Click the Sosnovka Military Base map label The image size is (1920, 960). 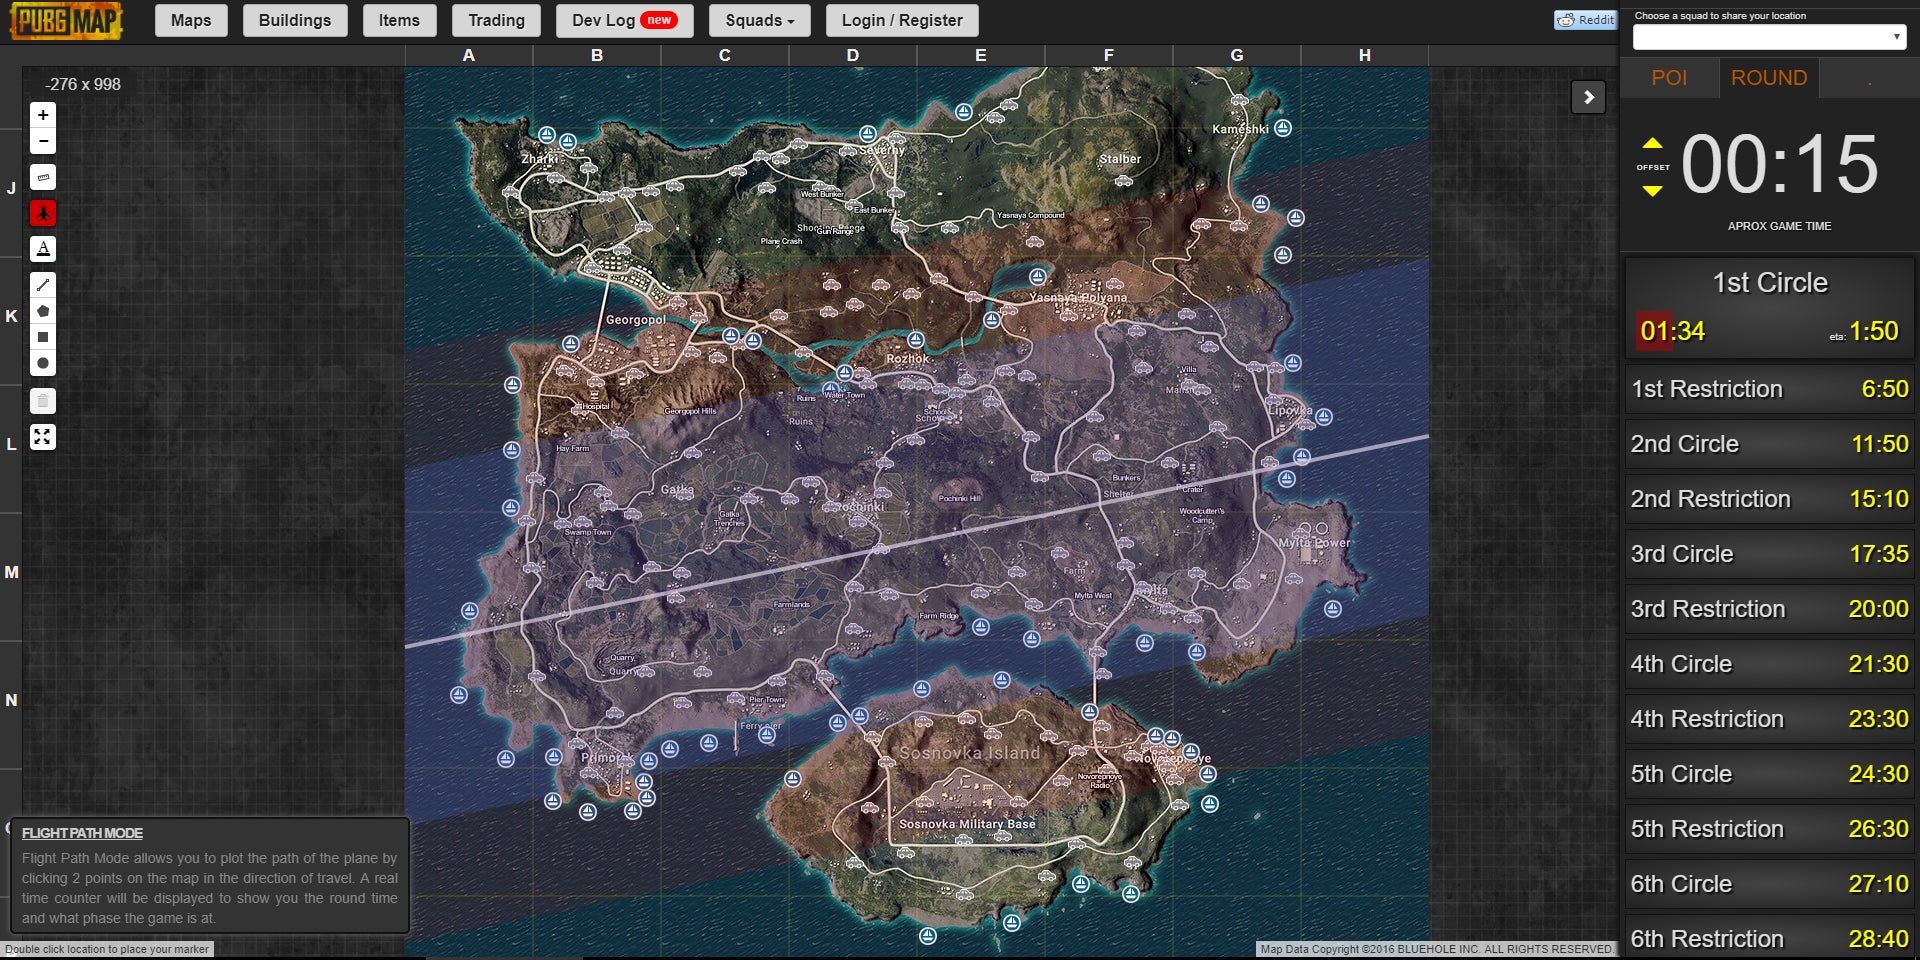(x=967, y=824)
